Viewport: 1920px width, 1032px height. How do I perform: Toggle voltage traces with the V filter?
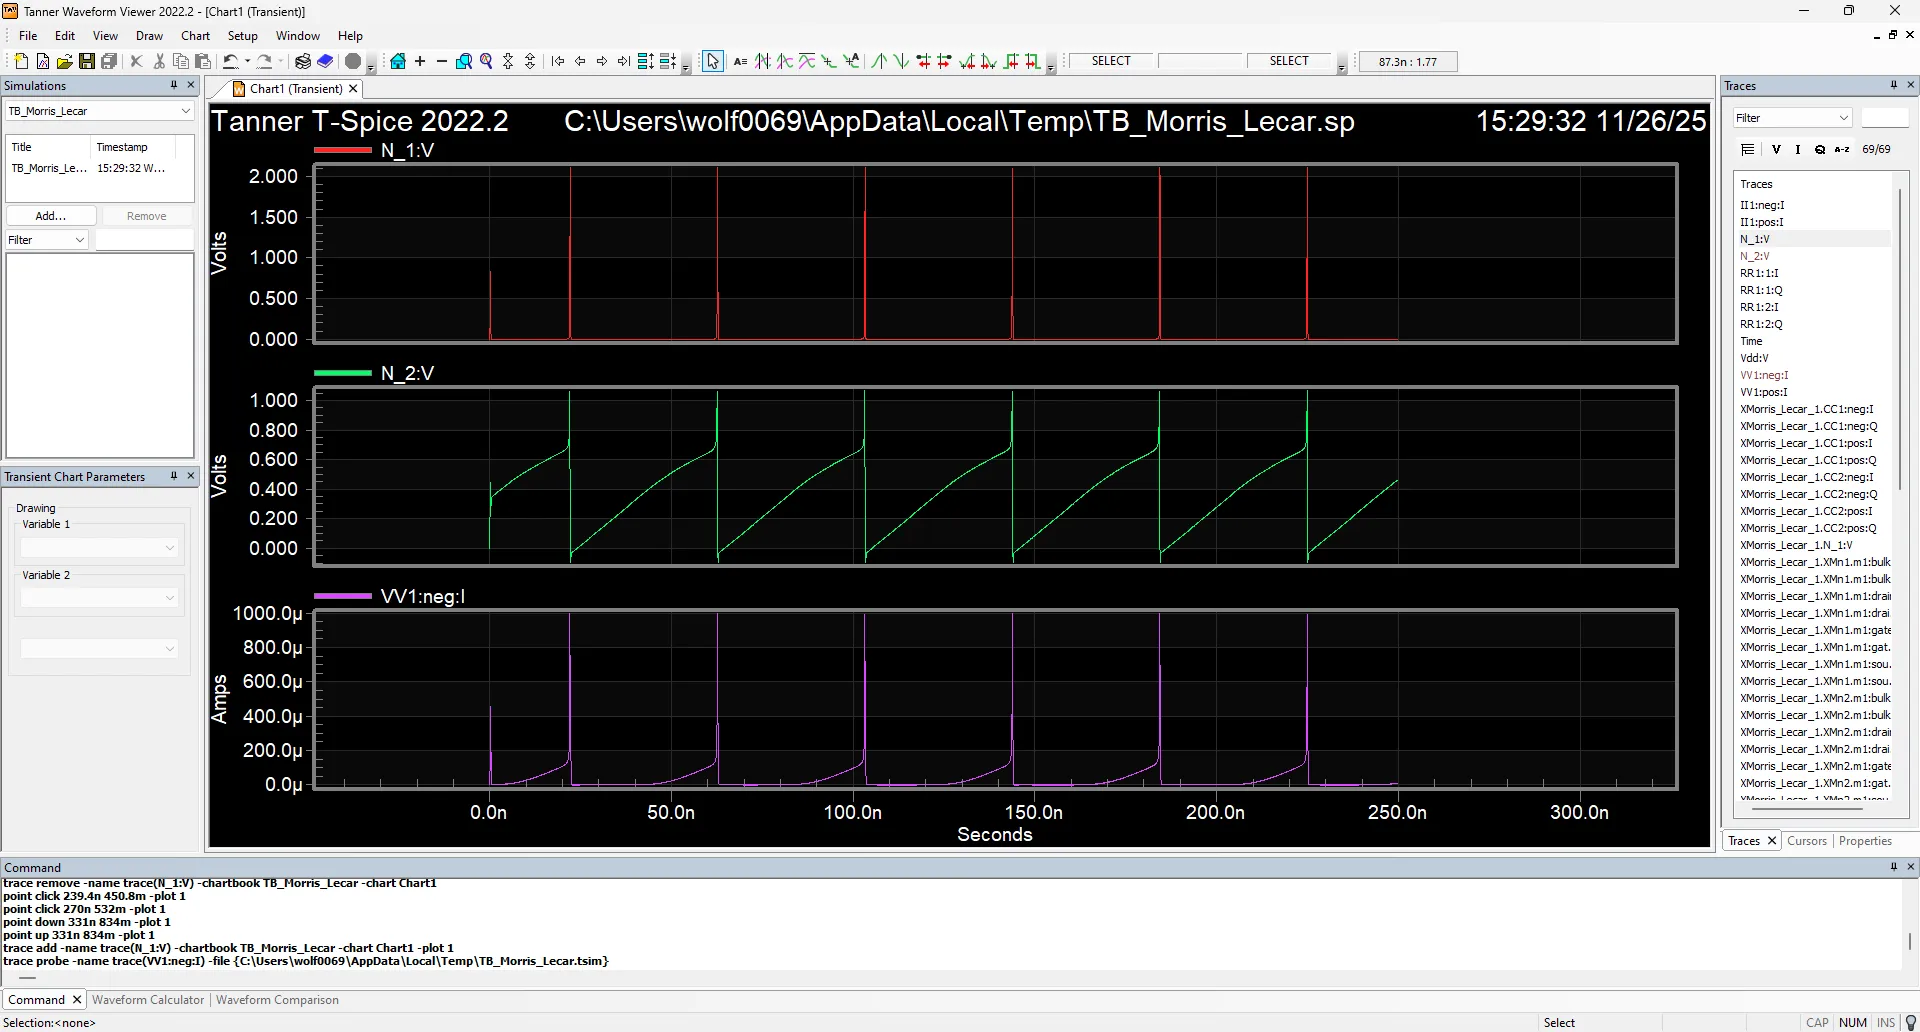[x=1776, y=149]
